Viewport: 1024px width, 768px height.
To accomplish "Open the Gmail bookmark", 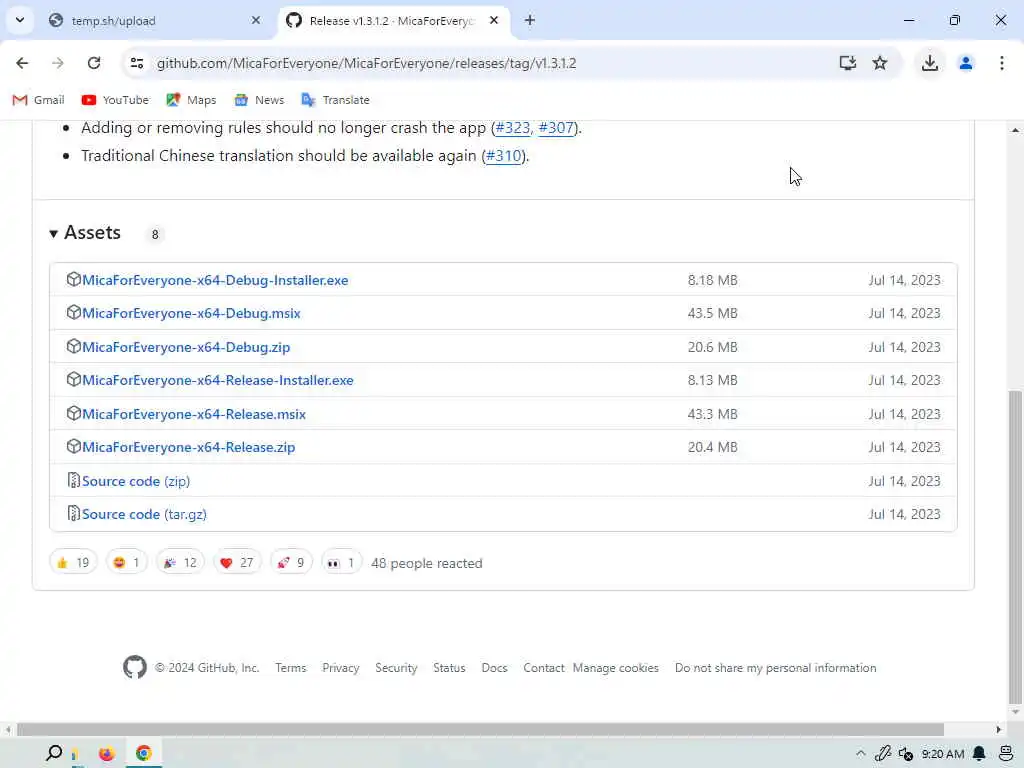I will (39, 100).
